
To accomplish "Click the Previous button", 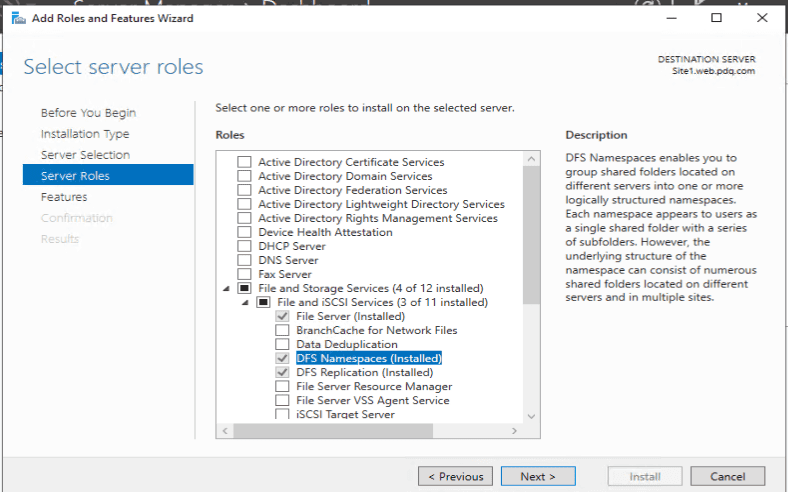I will tap(456, 476).
